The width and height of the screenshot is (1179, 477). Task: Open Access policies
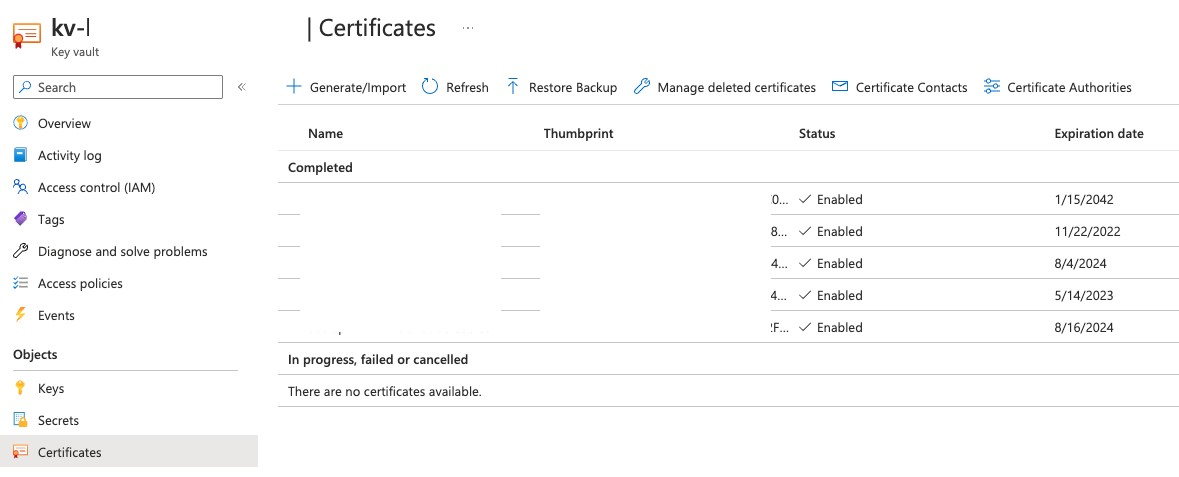[x=80, y=284]
